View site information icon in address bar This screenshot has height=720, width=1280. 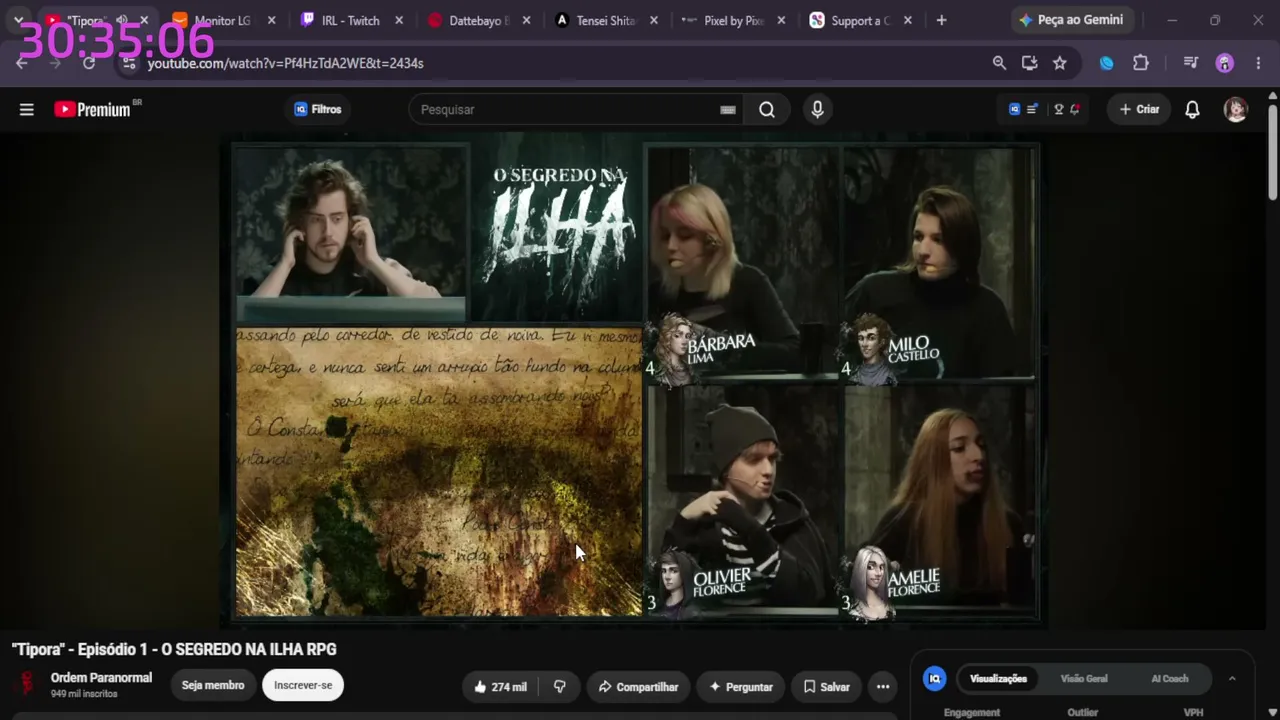point(127,63)
